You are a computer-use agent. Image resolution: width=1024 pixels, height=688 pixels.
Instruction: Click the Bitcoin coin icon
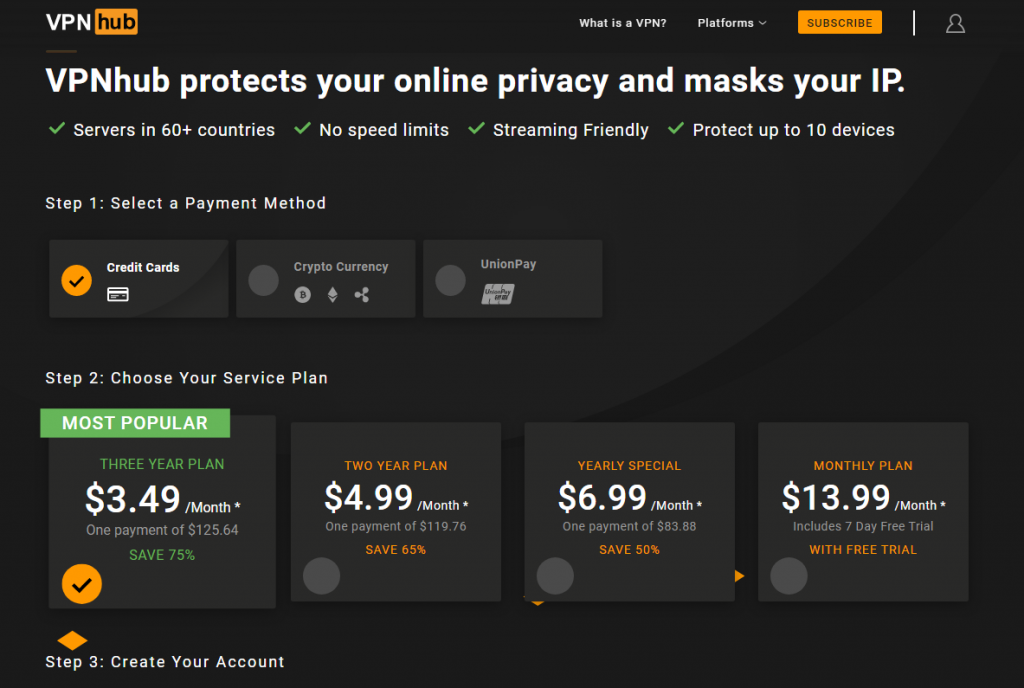pyautogui.click(x=302, y=295)
